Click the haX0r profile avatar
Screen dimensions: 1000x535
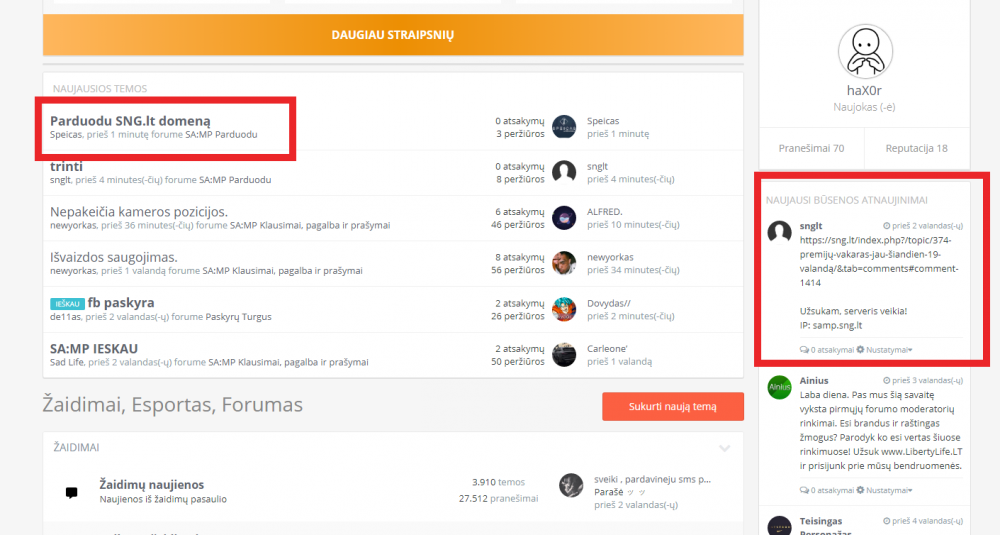pyautogui.click(x=865, y=52)
